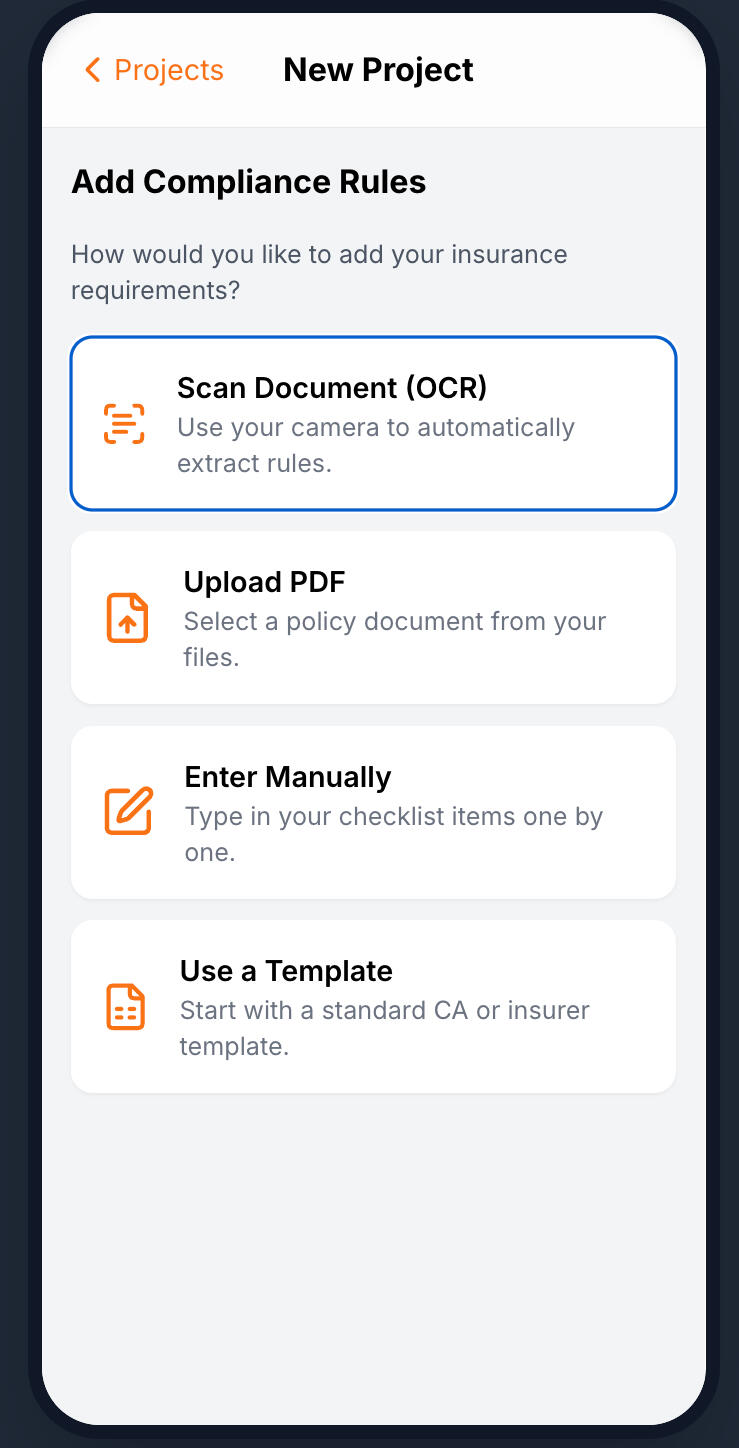Select the orange scan document icon

point(124,424)
